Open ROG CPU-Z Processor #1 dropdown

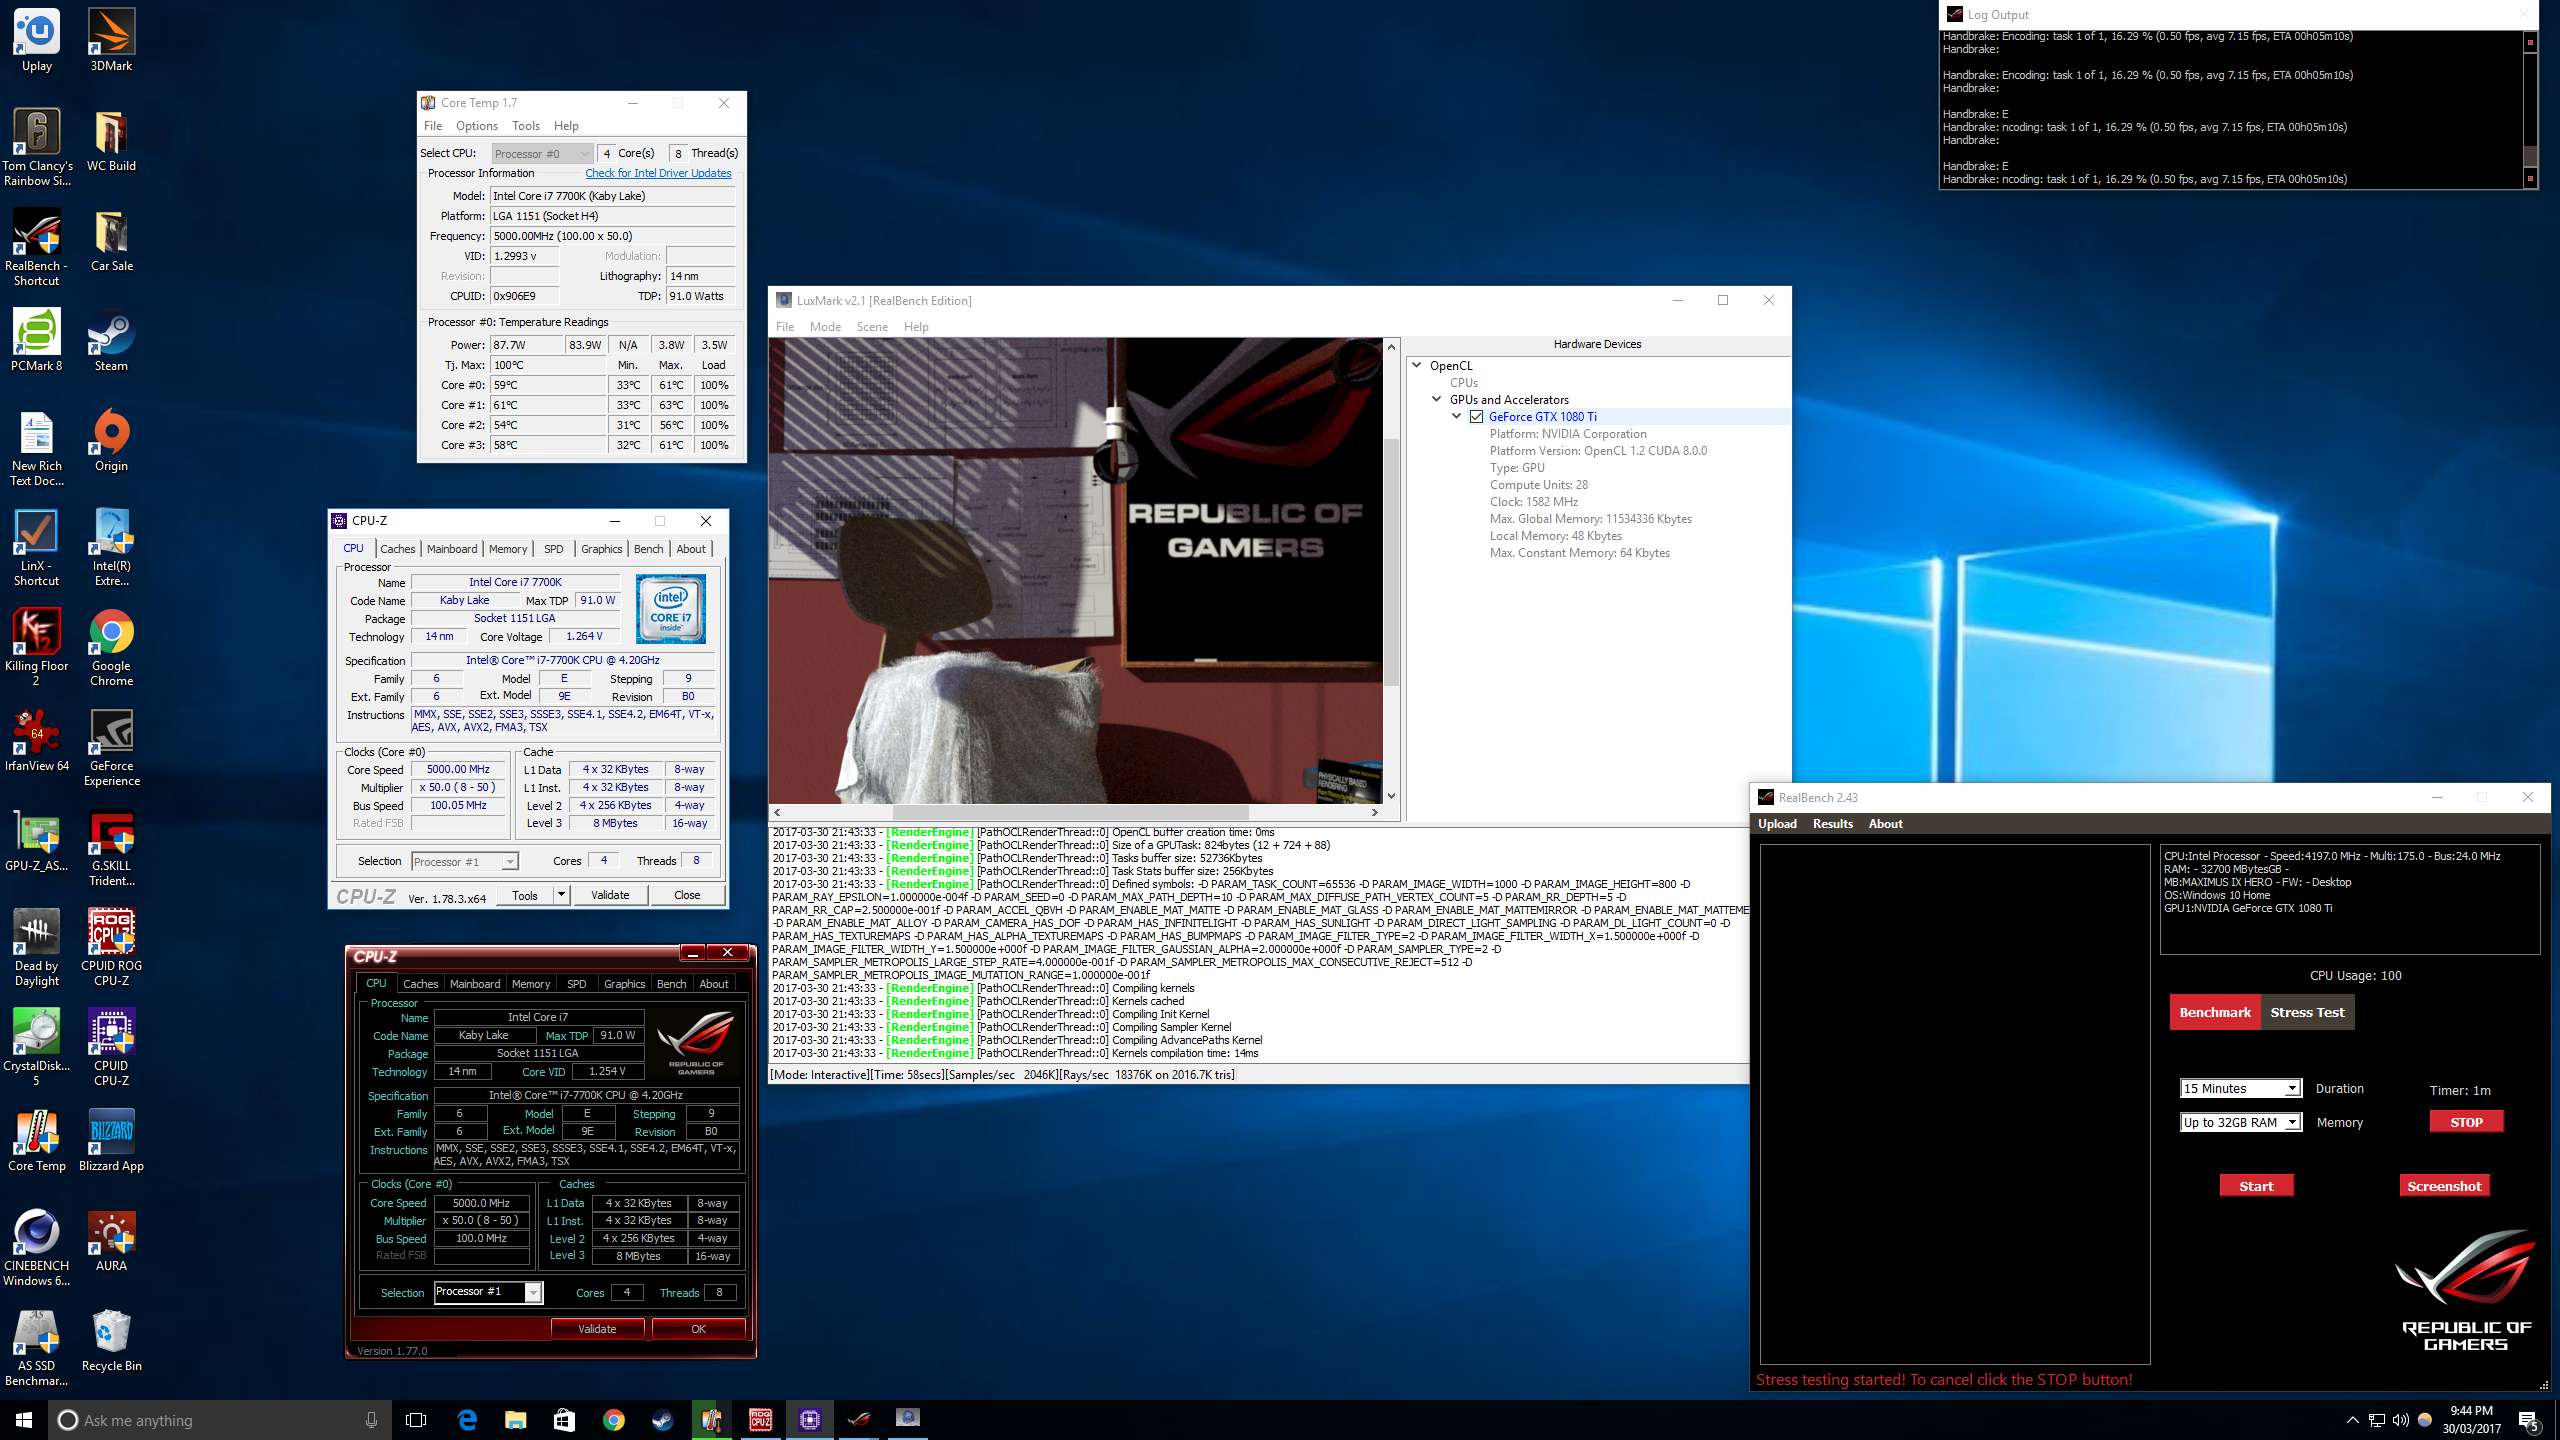488,1292
